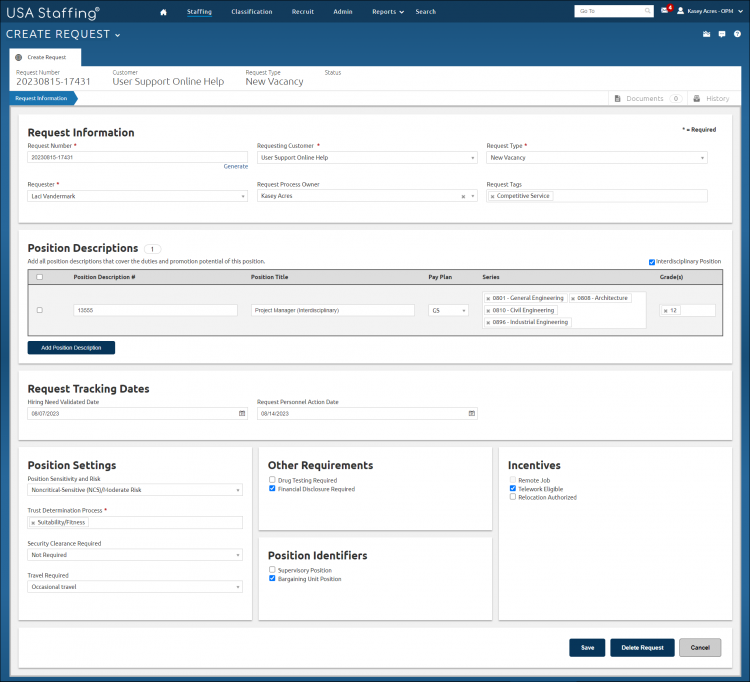Open Hiring Need Validated Date calendar
This screenshot has height=682, width=750.
(x=242, y=413)
